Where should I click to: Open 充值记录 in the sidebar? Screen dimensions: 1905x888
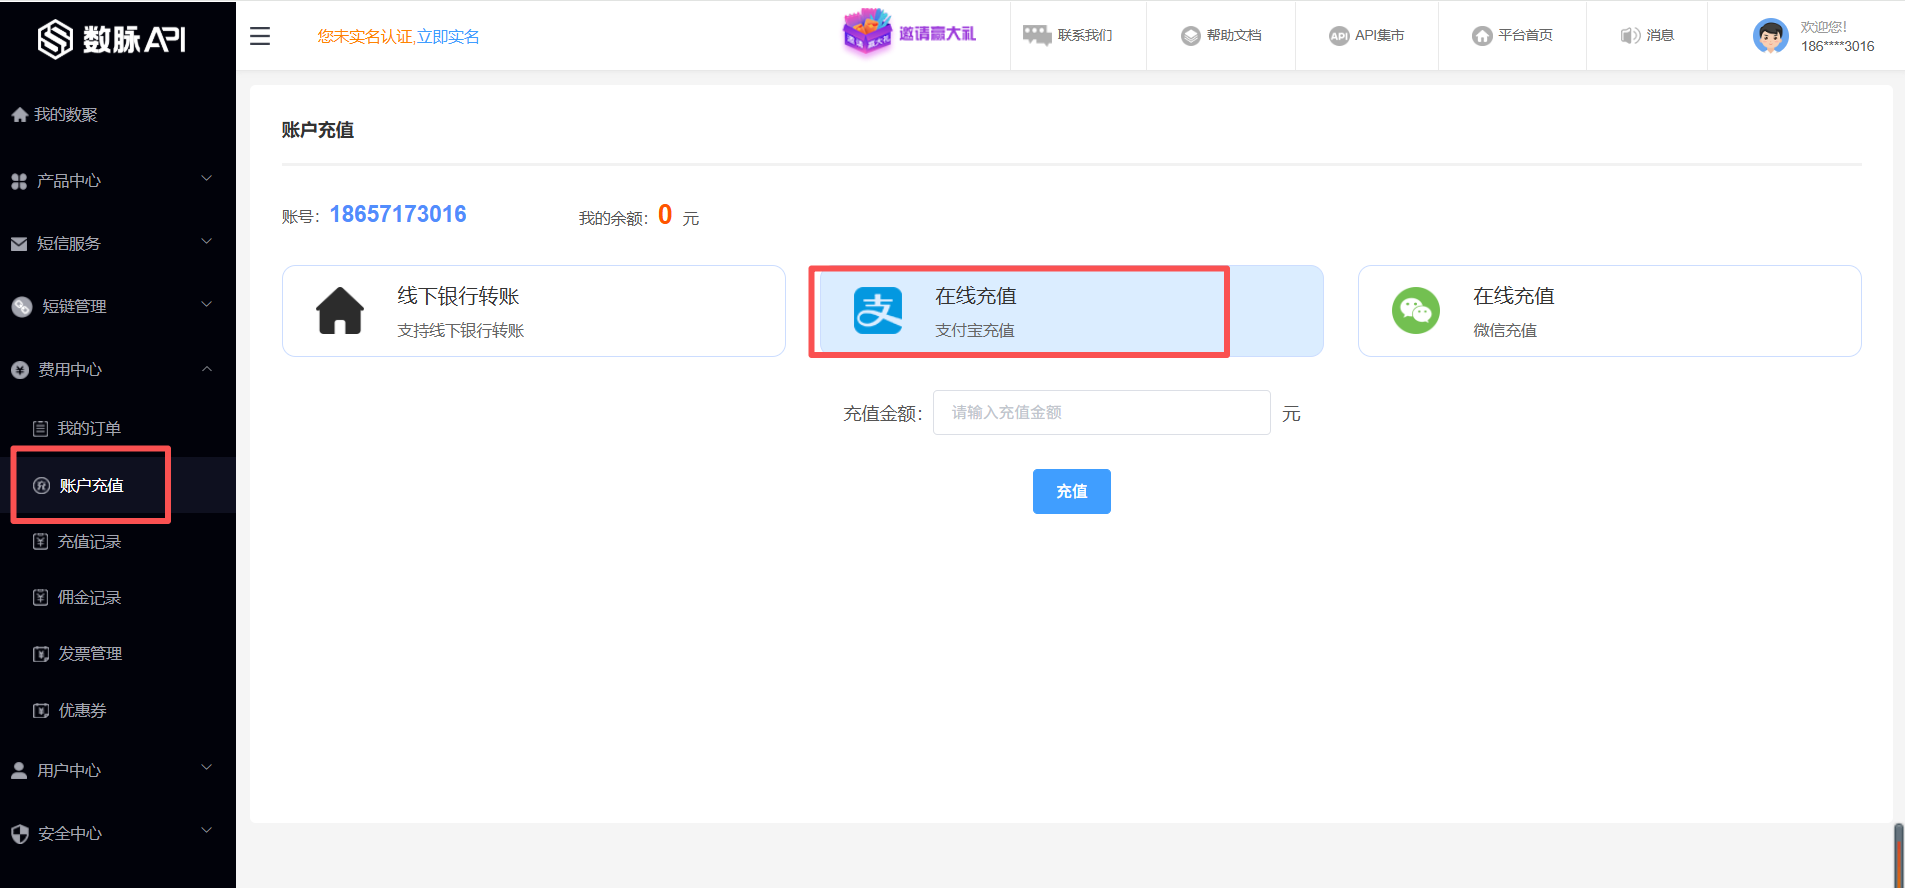point(89,541)
